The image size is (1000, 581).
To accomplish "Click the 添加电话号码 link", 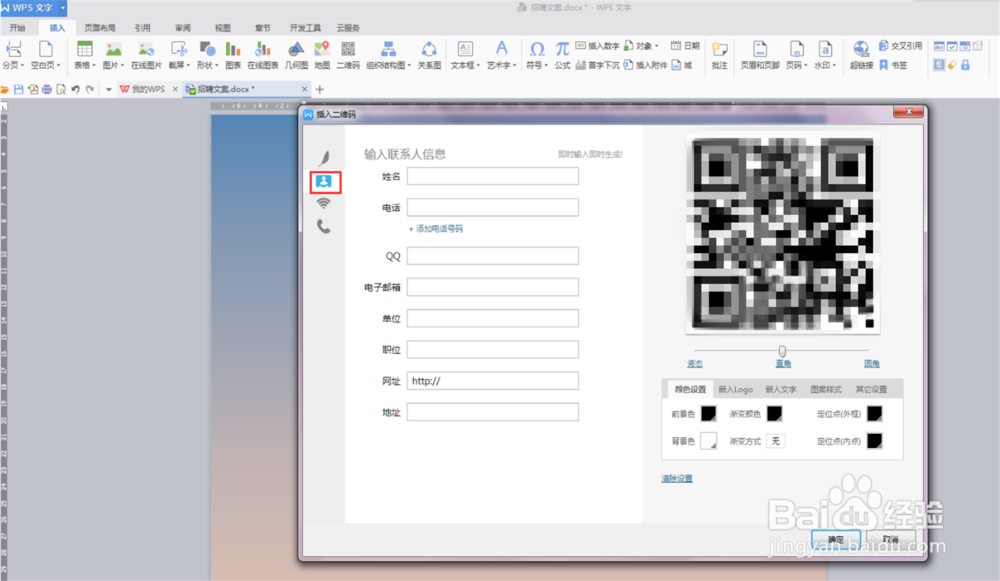I will (436, 229).
